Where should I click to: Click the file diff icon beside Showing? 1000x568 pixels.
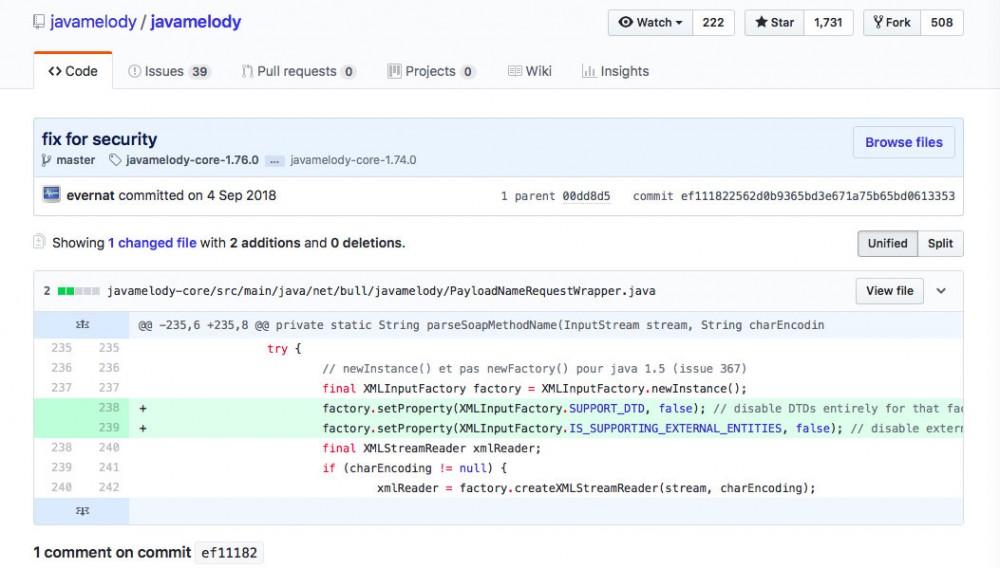pyautogui.click(x=39, y=242)
